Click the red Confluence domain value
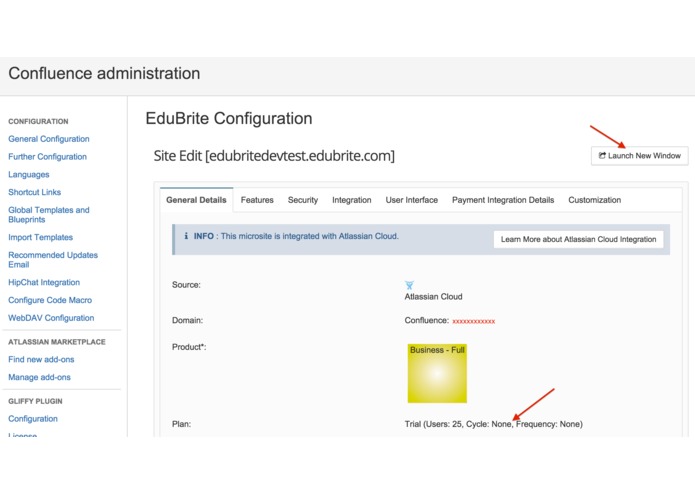The image size is (695, 494). click(473, 321)
